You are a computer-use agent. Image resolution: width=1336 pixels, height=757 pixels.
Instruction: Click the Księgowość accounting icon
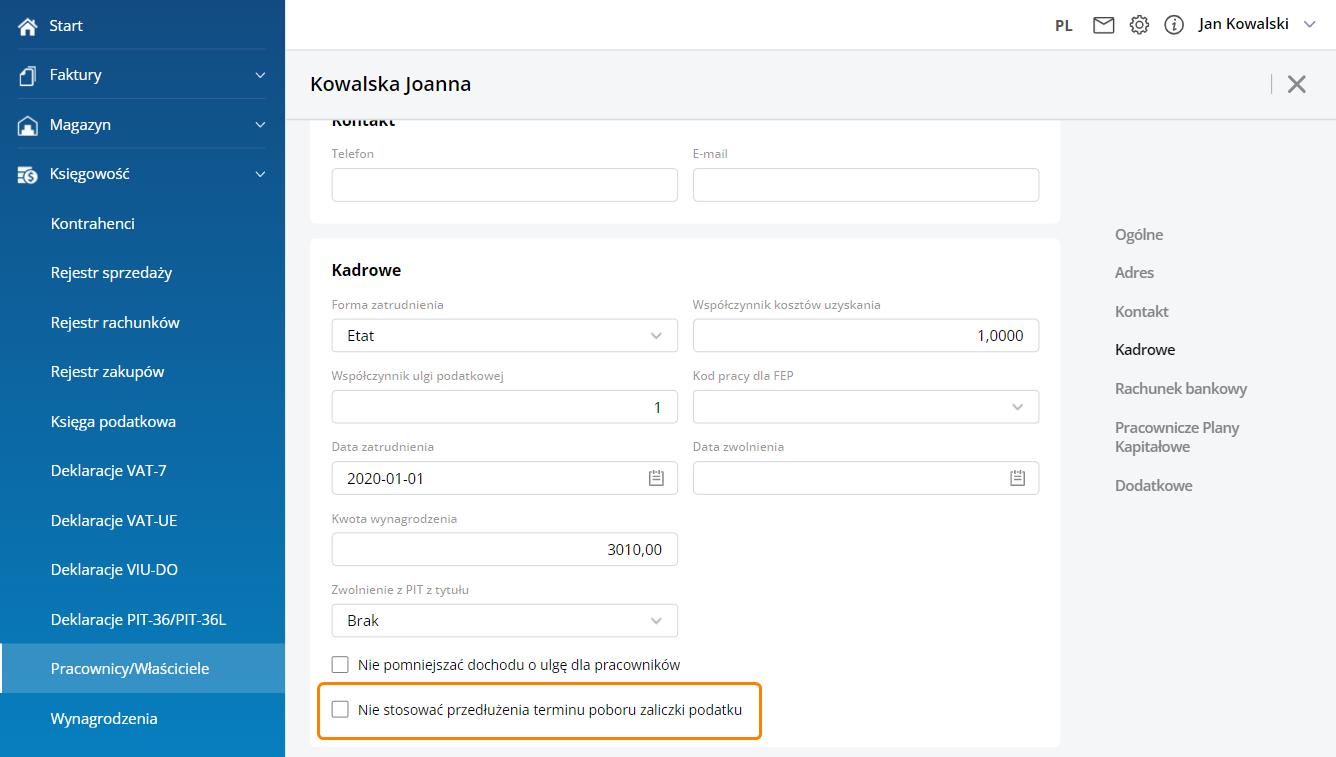click(x=28, y=174)
